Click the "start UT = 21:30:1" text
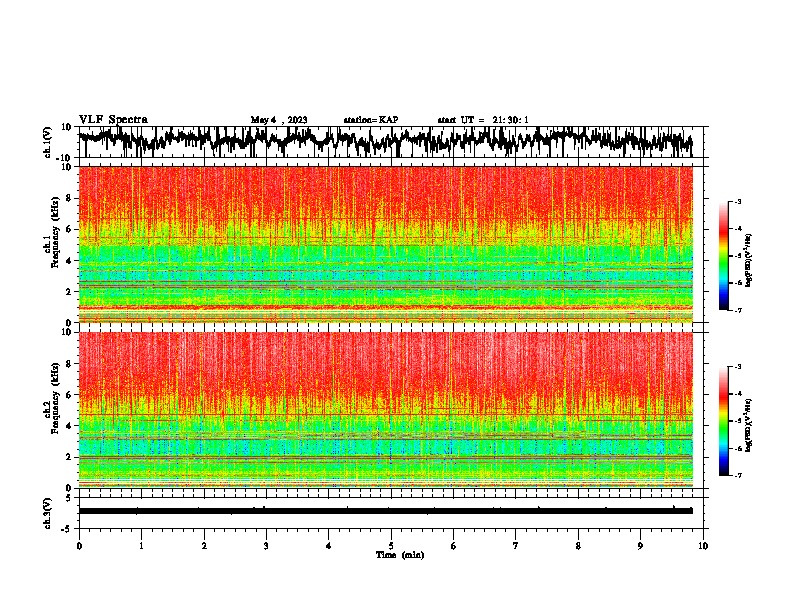The height and width of the screenshot is (612, 792). point(483,120)
